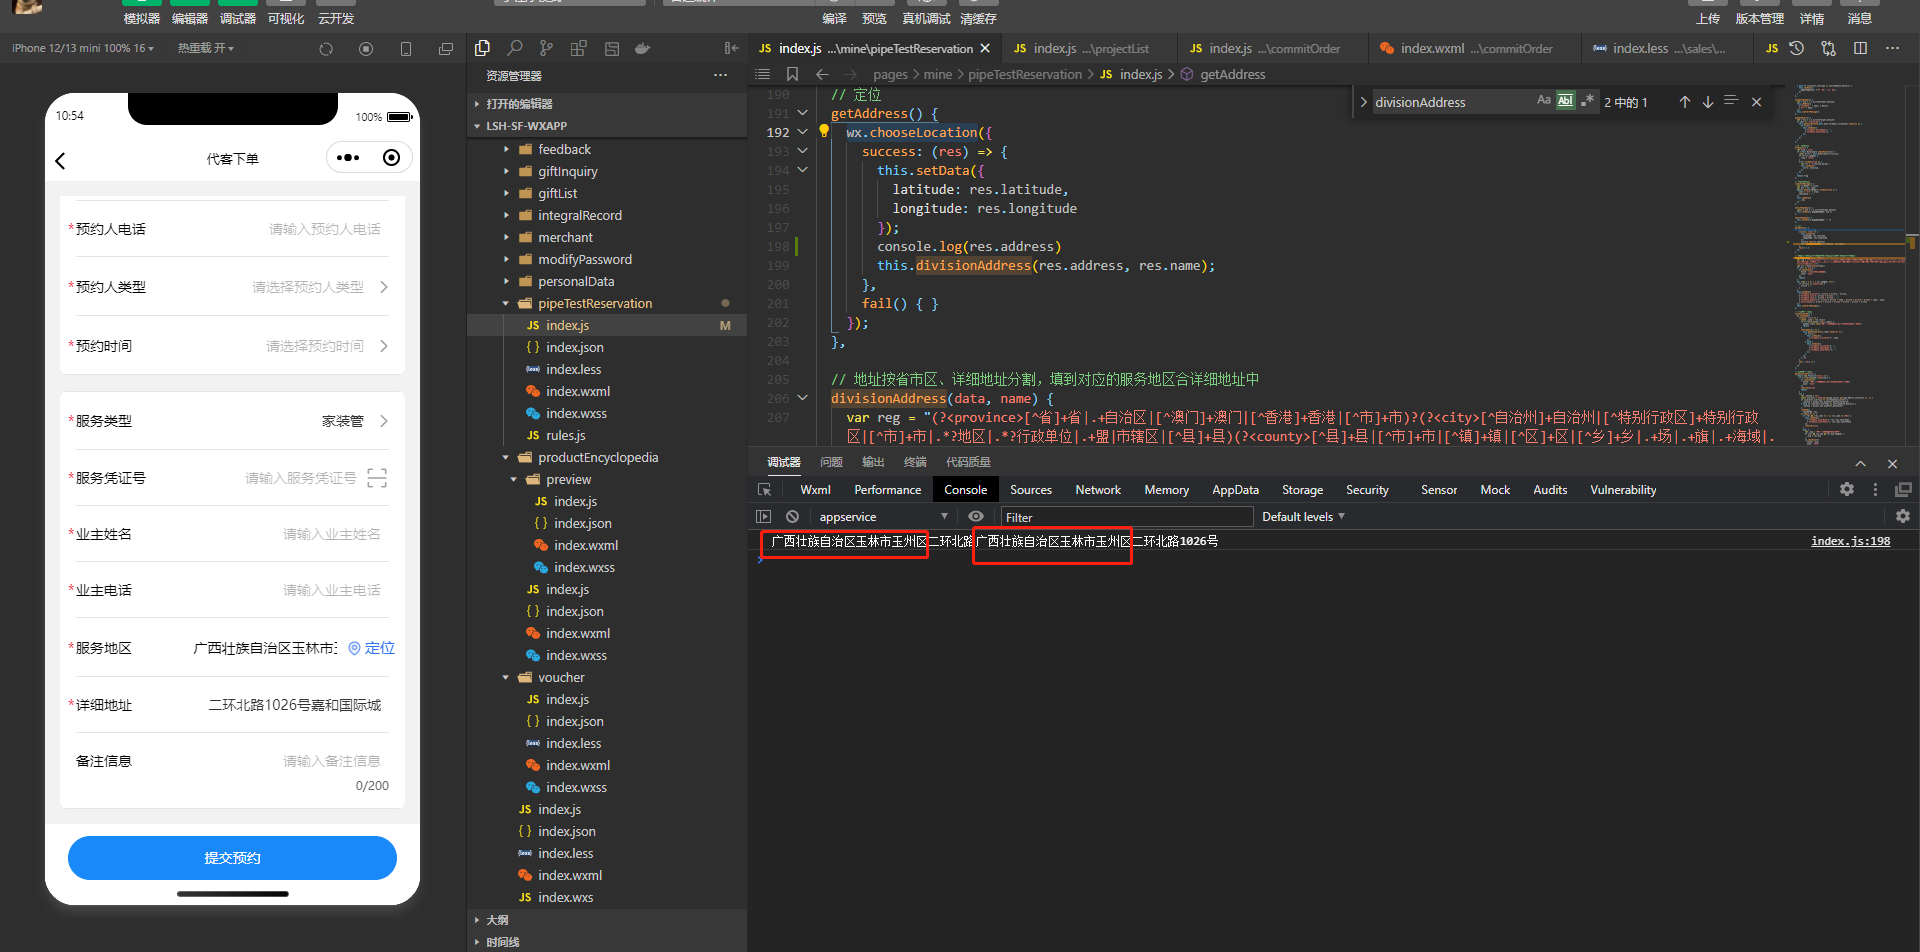Open the Explorer files icon in sidebar
The image size is (1920, 952).
(482, 48)
